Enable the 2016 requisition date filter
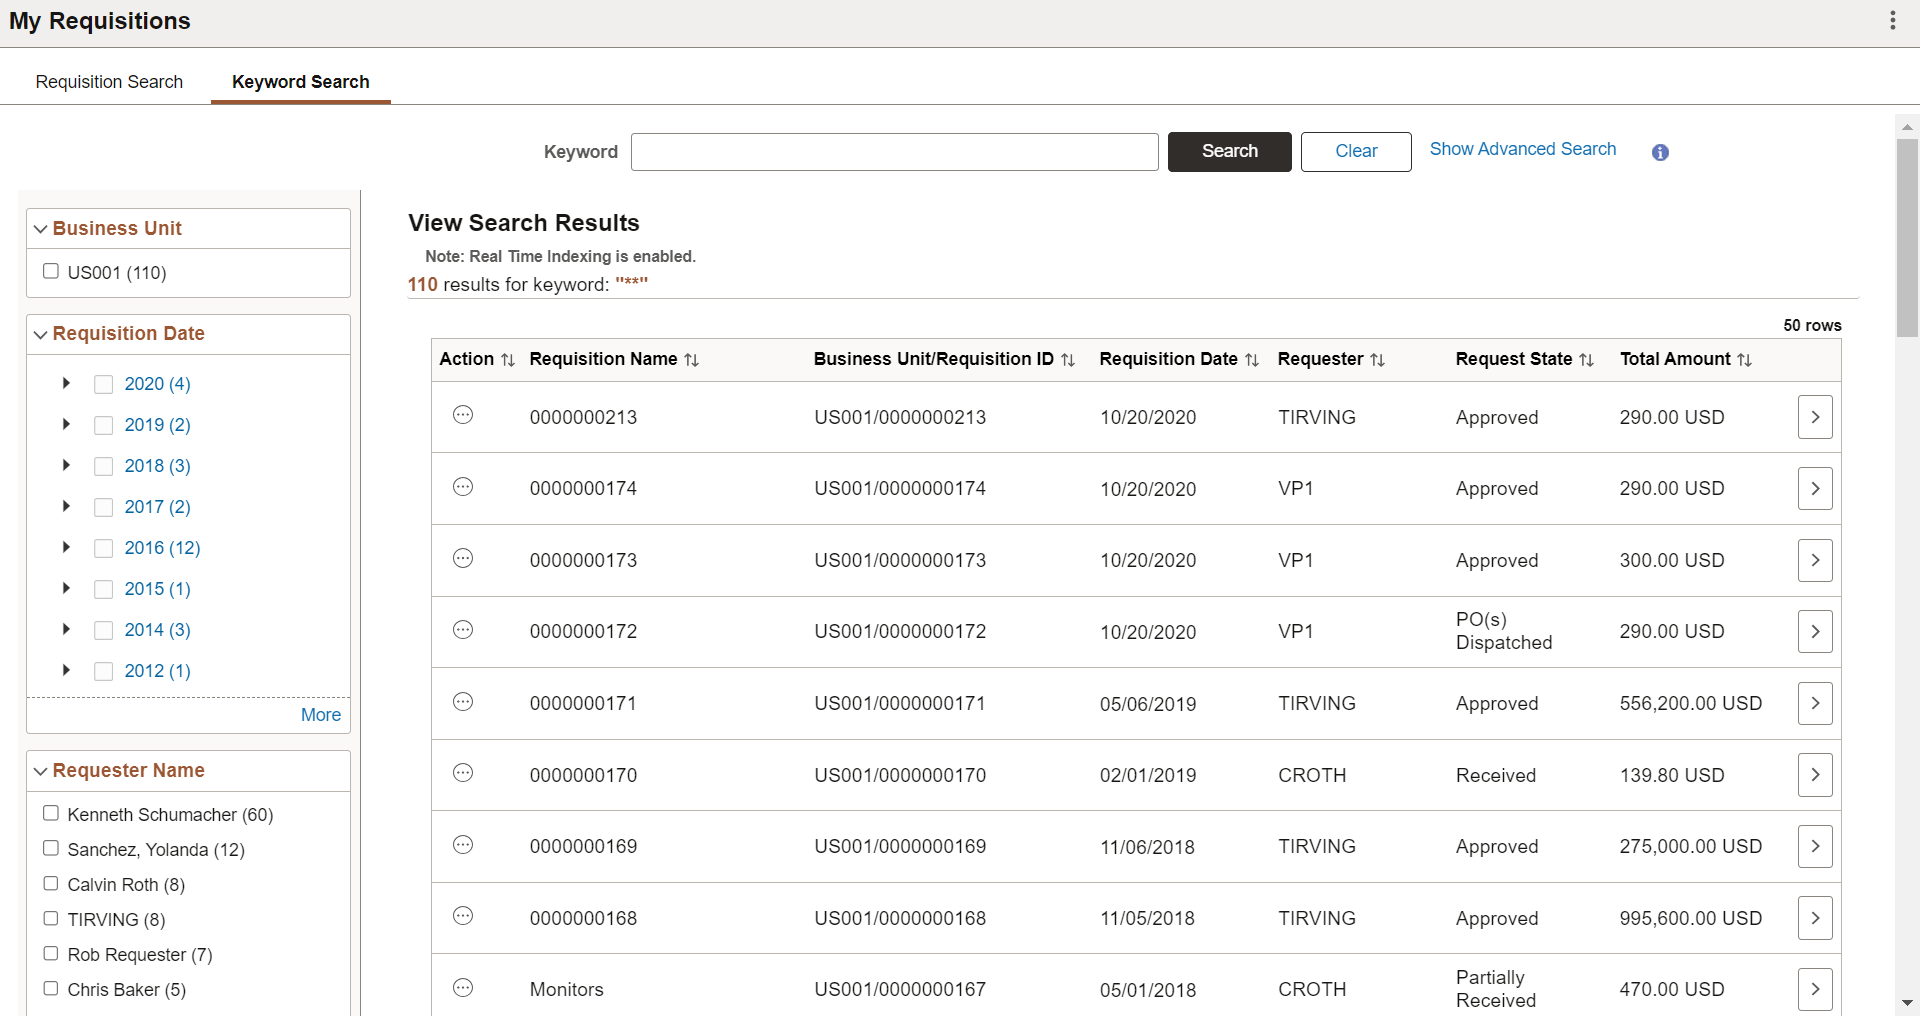This screenshot has height=1016, width=1920. (x=103, y=548)
